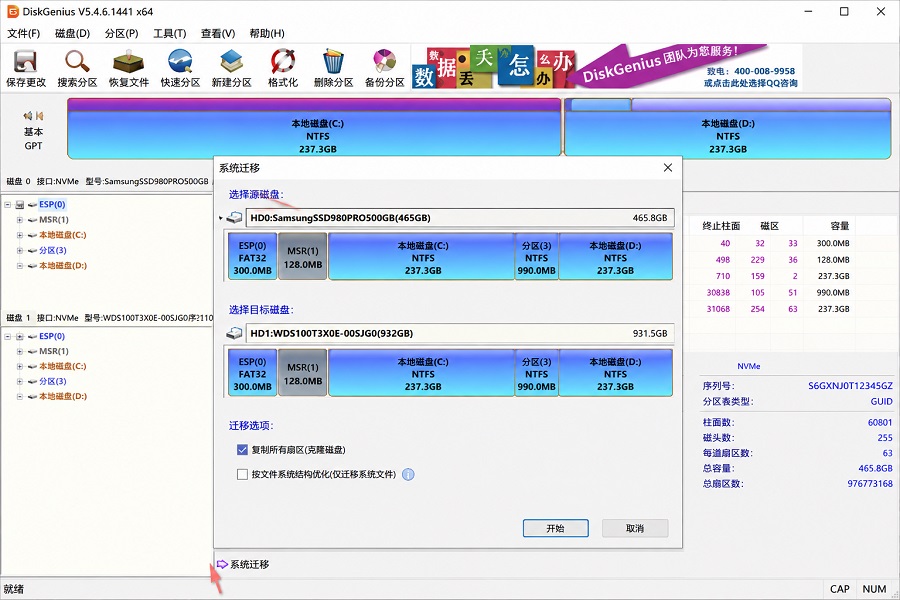This screenshot has height=600, width=900.
Task: Expand 本地磁盘(C:) node in disk 0 tree
Action: 20,235
